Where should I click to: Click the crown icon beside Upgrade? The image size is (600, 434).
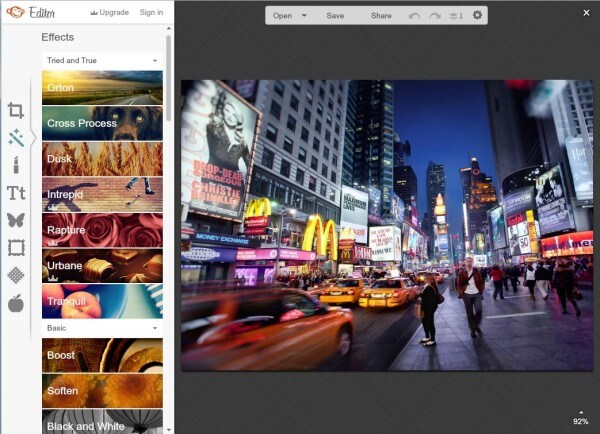(x=94, y=13)
